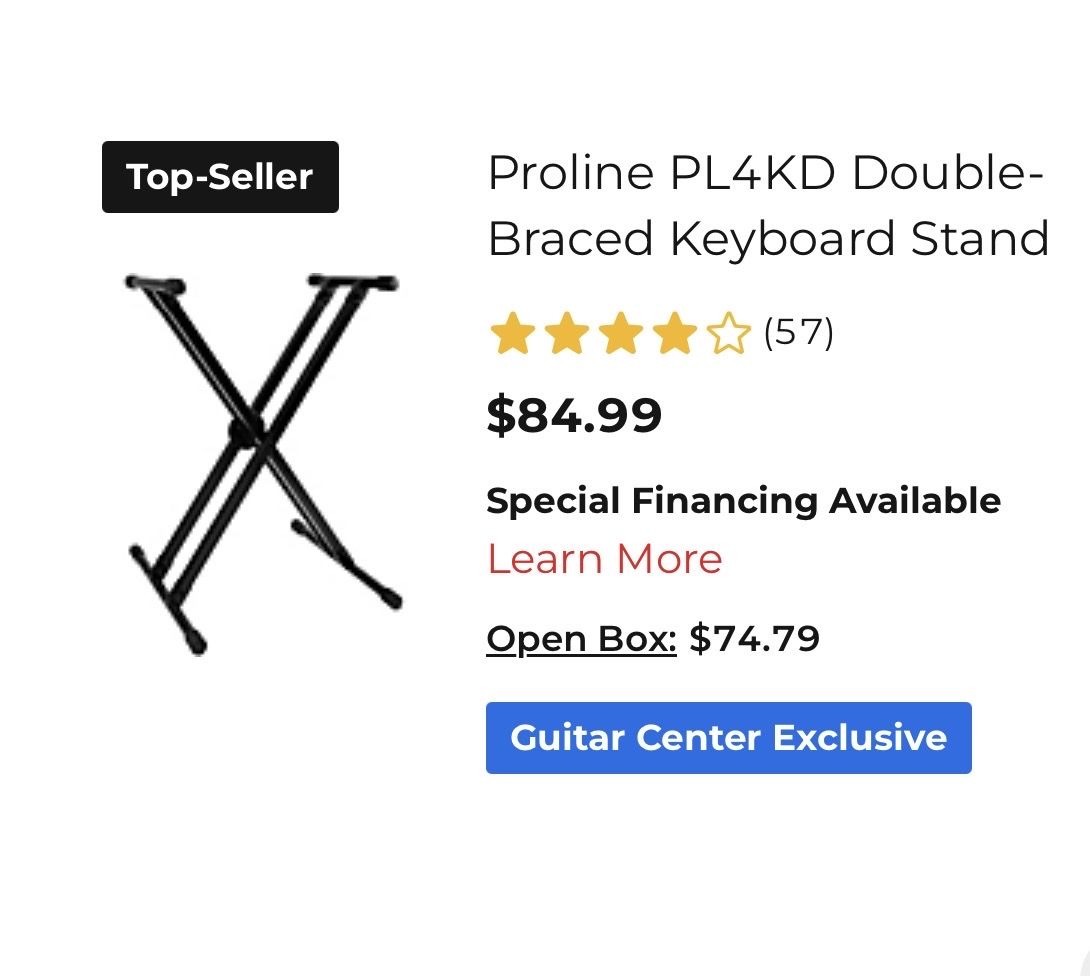The width and height of the screenshot is (1090, 976).
Task: Click the fourth gold rating star
Action: point(675,334)
